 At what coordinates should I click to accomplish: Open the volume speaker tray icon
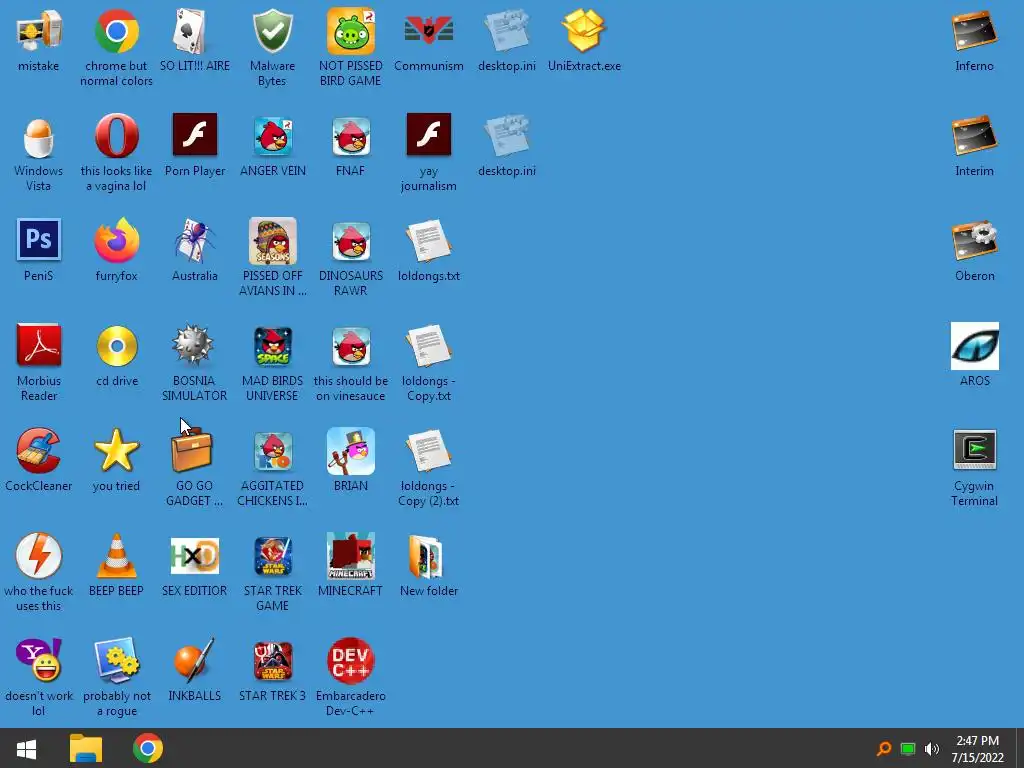click(932, 749)
